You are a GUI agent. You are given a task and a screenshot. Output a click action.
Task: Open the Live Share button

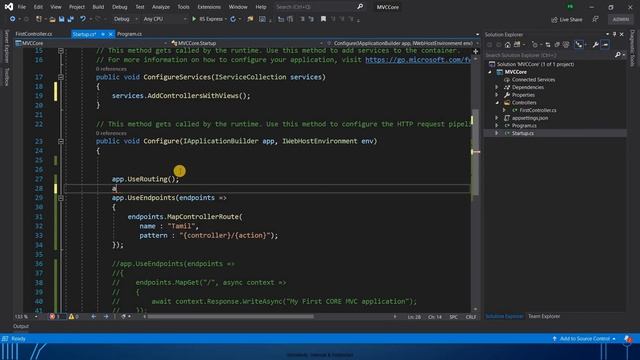pyautogui.click(x=567, y=20)
